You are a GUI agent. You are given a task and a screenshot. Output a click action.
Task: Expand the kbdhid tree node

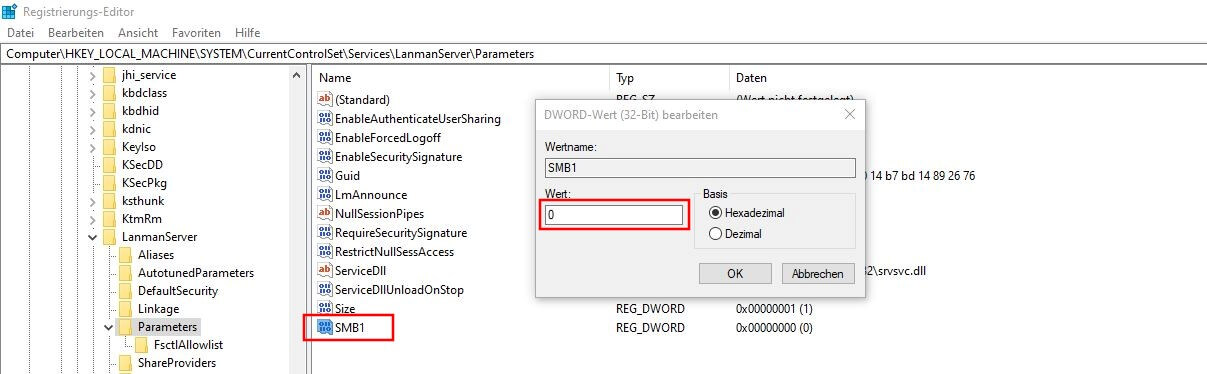coord(93,111)
